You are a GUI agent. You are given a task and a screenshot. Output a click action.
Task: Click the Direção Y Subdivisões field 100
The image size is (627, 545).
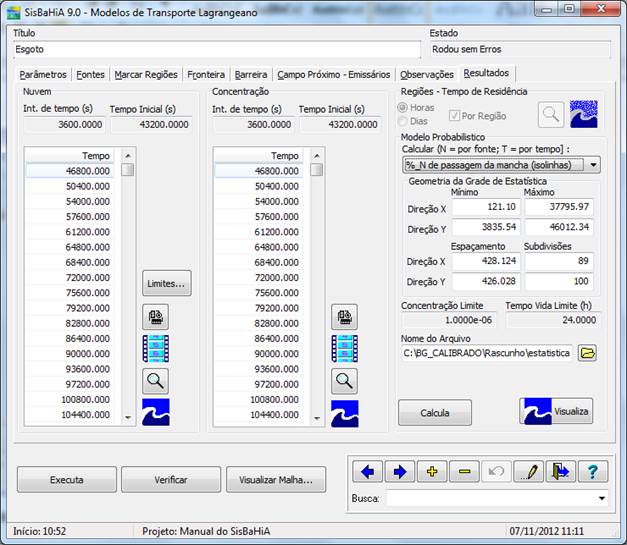coord(559,281)
